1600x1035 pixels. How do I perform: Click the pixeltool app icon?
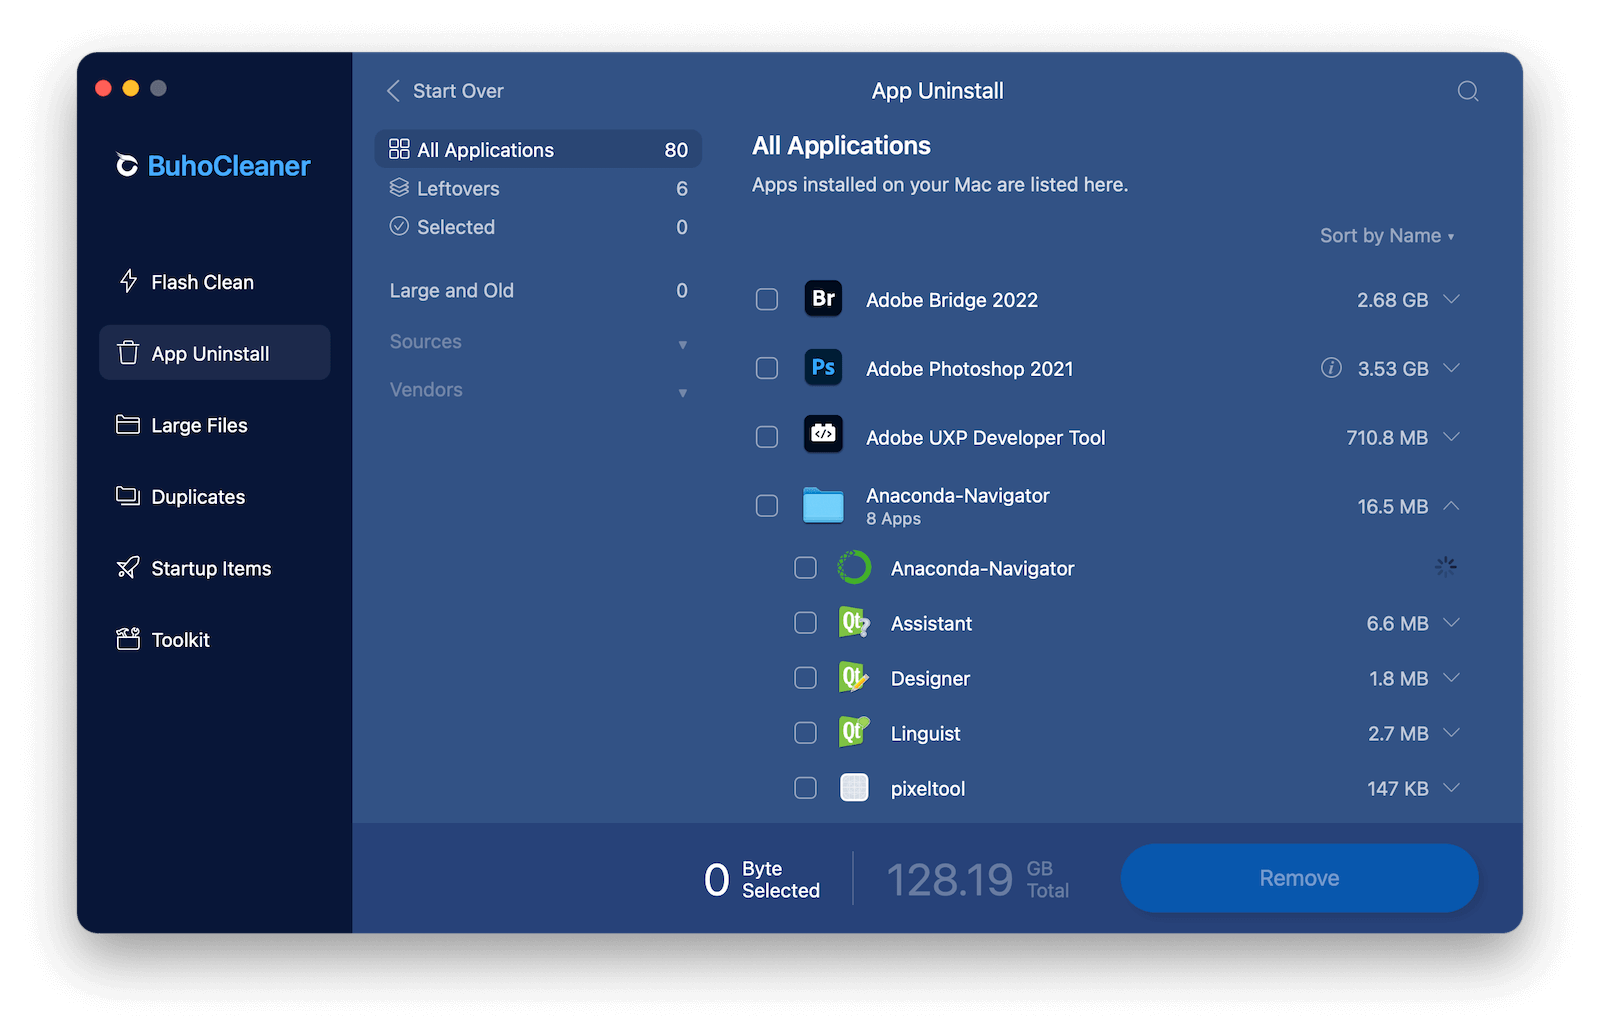click(x=854, y=787)
